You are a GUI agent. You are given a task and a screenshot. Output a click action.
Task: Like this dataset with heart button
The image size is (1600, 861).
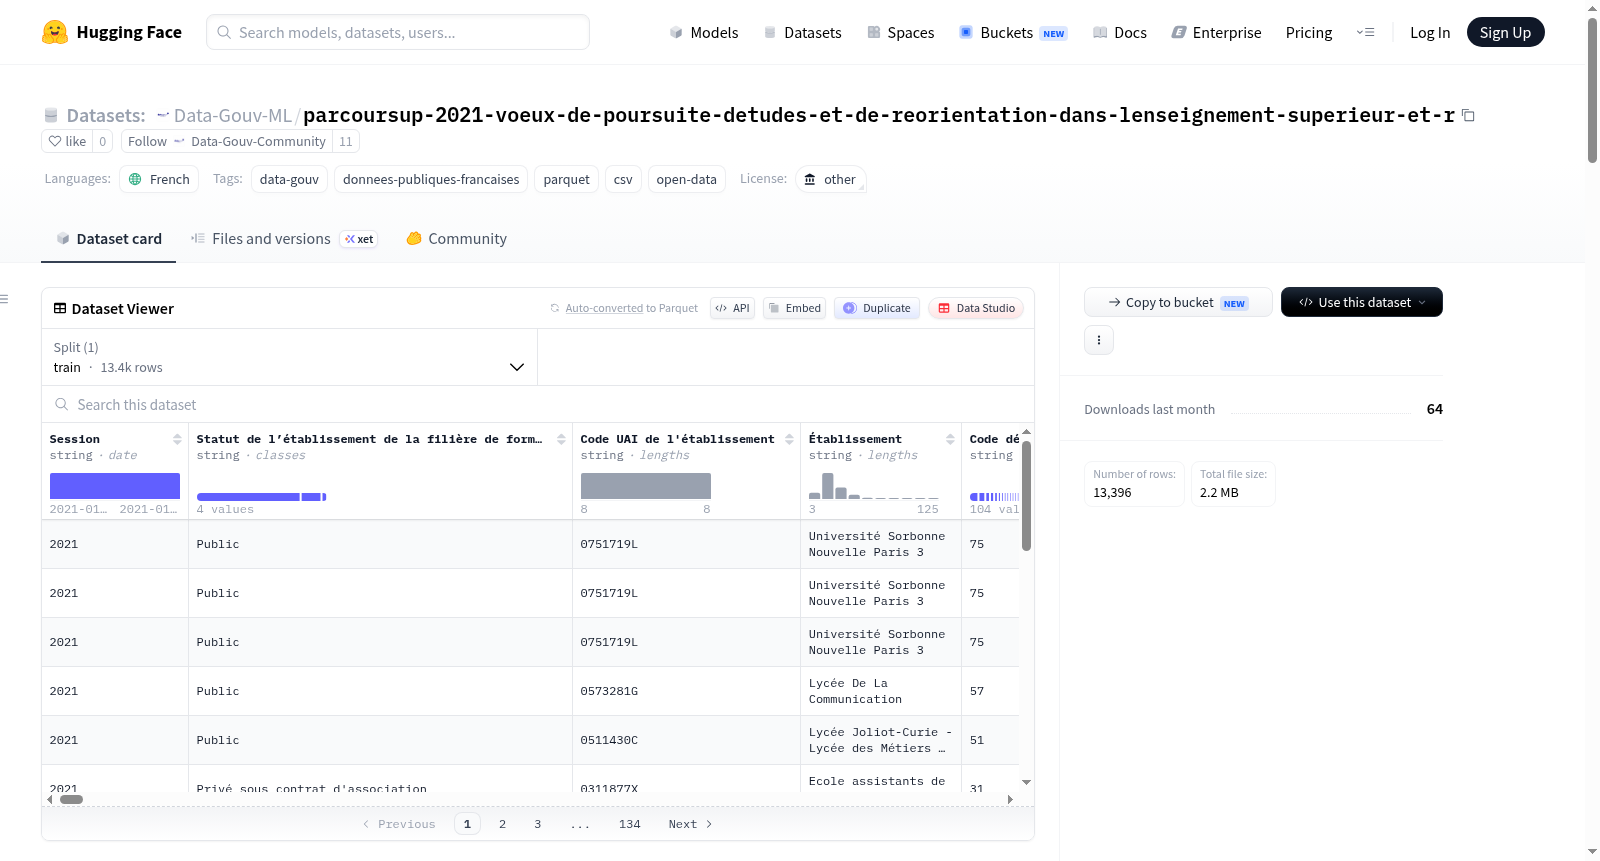point(67,141)
